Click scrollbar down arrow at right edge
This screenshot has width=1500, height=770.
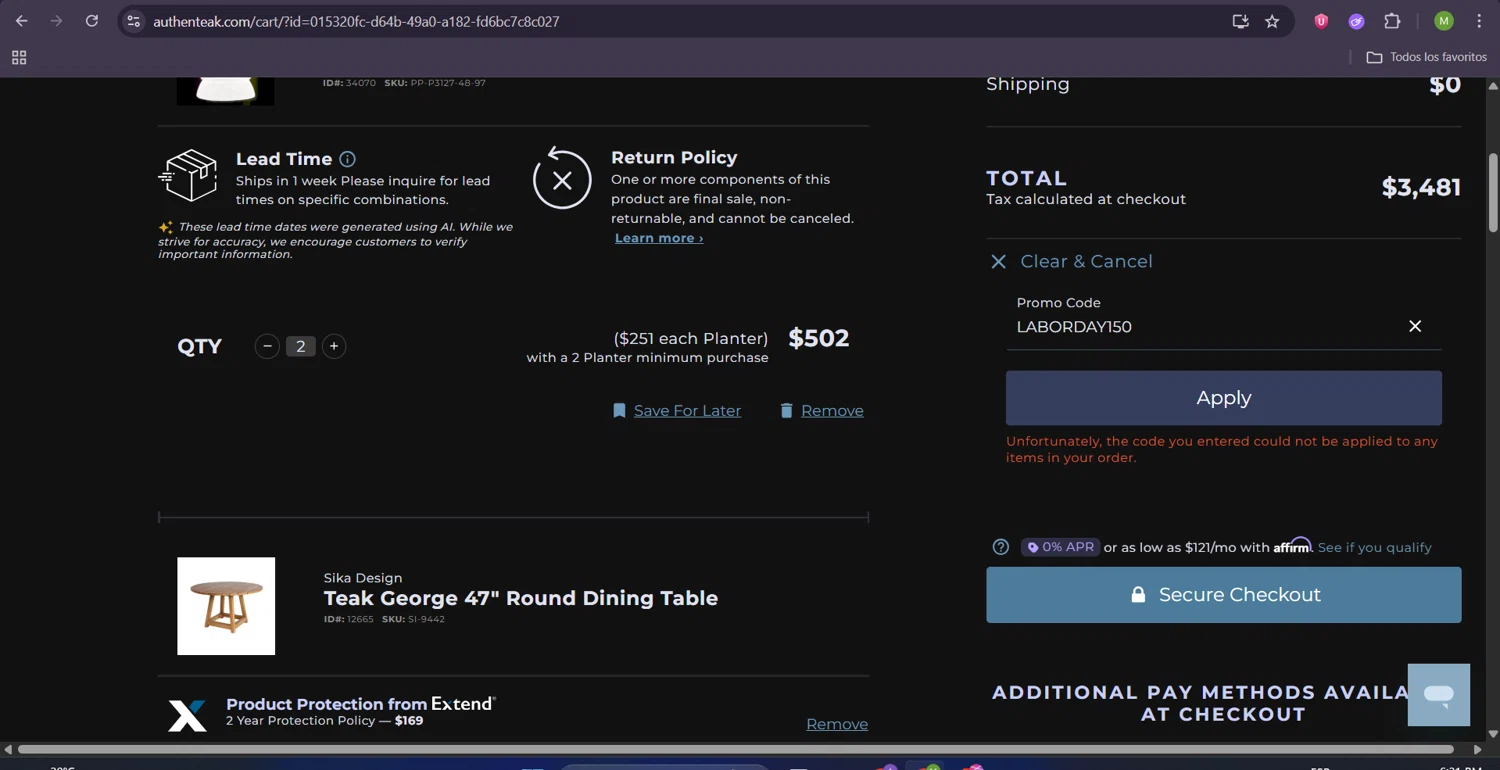tap(1493, 733)
